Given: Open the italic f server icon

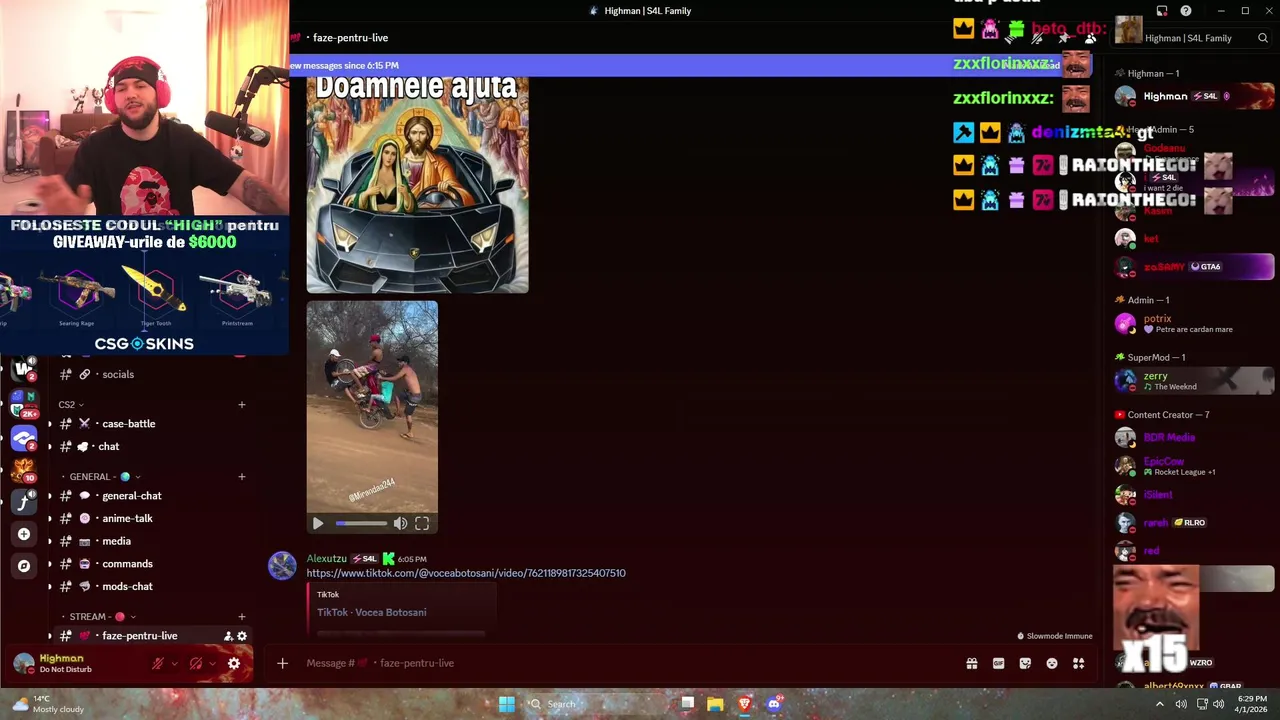Looking at the screenshot, I should pyautogui.click(x=24, y=501).
